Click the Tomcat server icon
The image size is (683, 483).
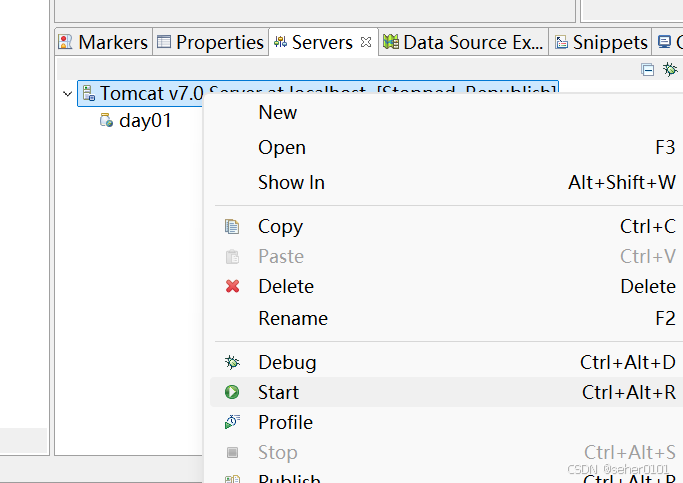click(x=89, y=93)
